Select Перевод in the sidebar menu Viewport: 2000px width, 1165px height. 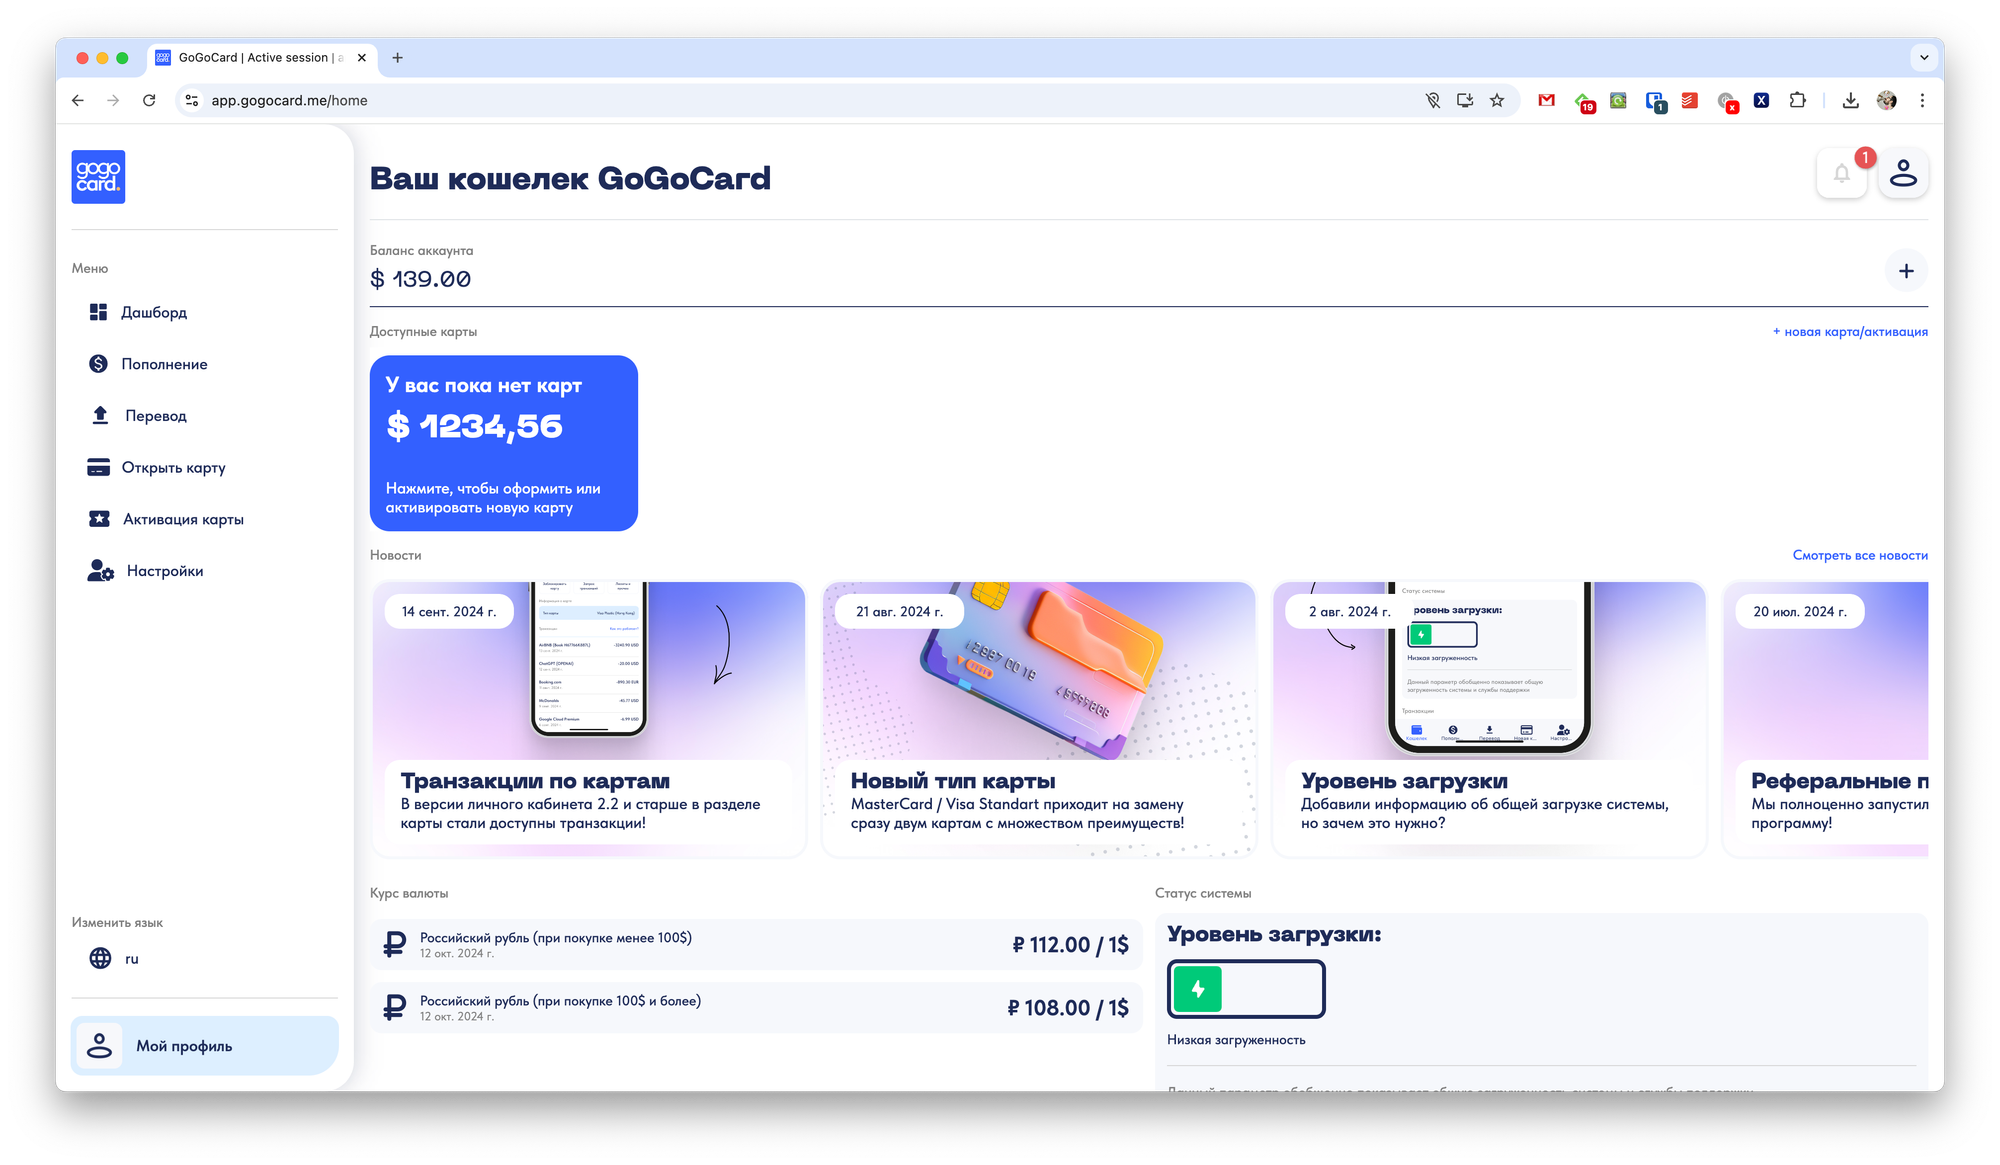point(156,416)
